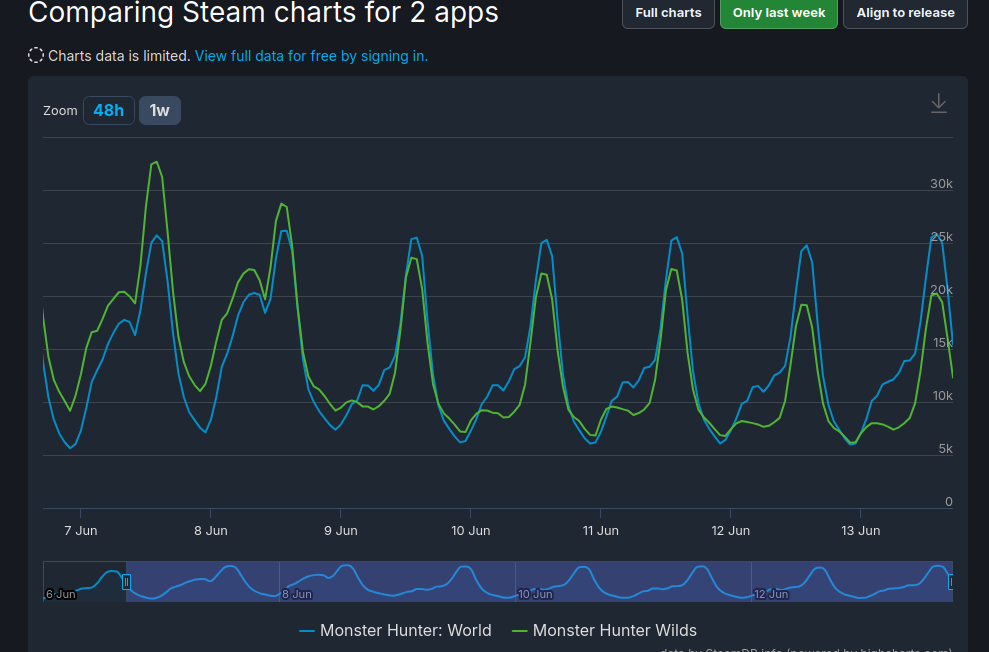The height and width of the screenshot is (652, 989).
Task: Click the Comparing Steam charts heading
Action: coord(264,13)
